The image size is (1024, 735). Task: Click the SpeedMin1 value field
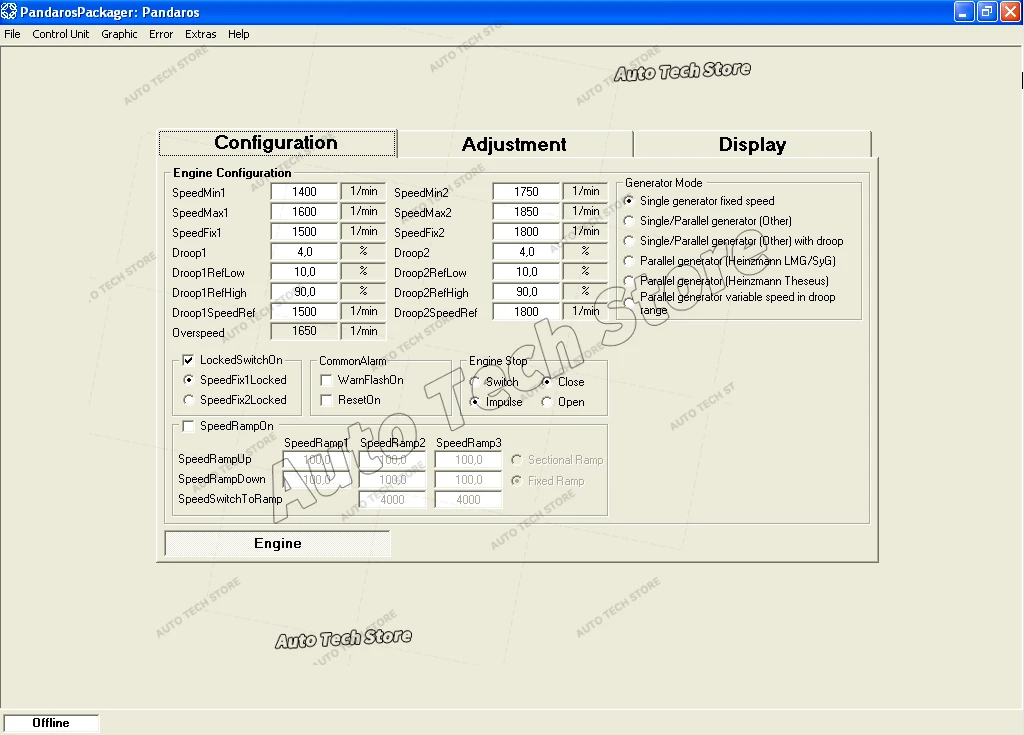coord(304,191)
